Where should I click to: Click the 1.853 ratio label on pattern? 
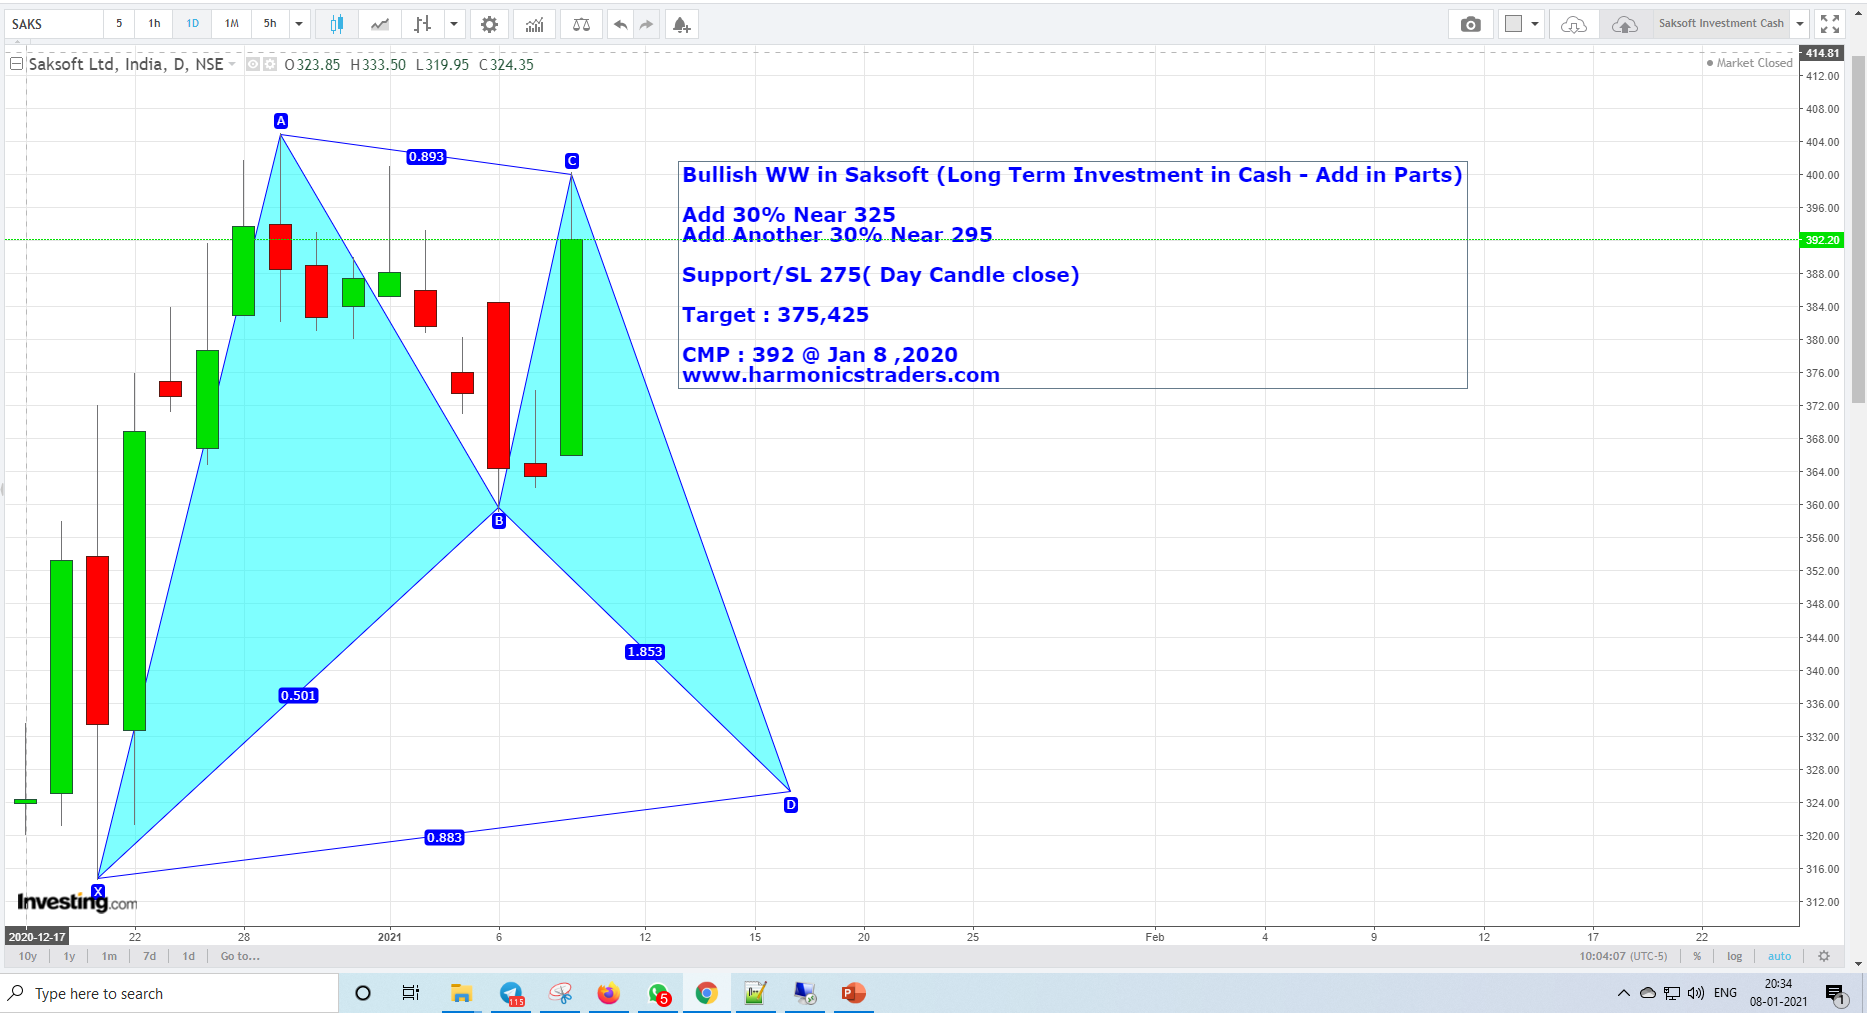pos(645,652)
